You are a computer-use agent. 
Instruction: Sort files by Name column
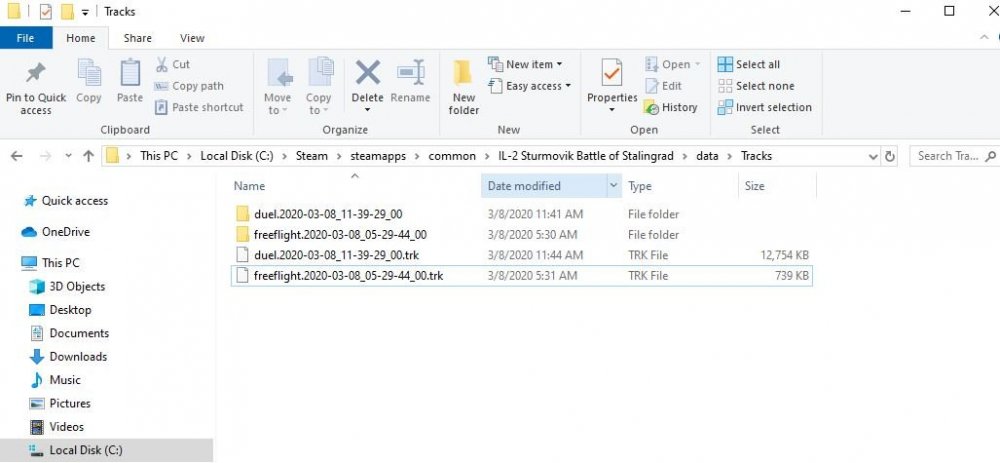click(x=249, y=186)
